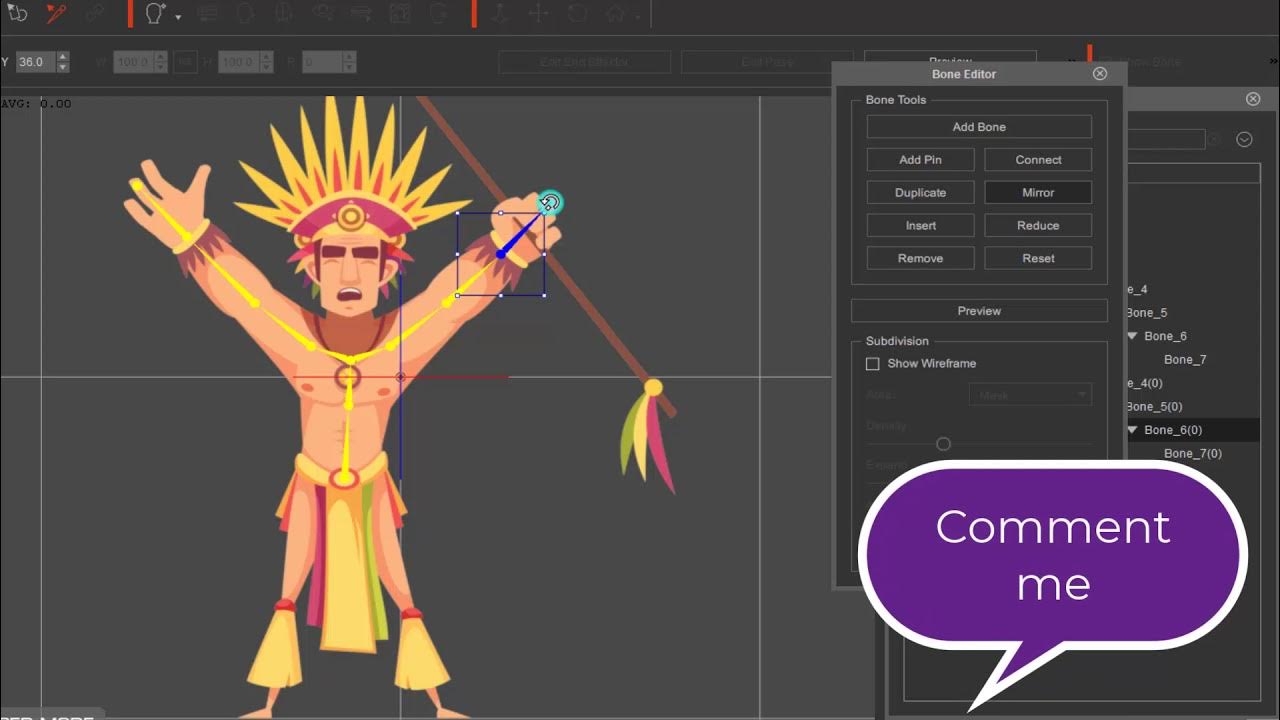Select the light bulb tool
1280x720 pixels.
pos(151,13)
